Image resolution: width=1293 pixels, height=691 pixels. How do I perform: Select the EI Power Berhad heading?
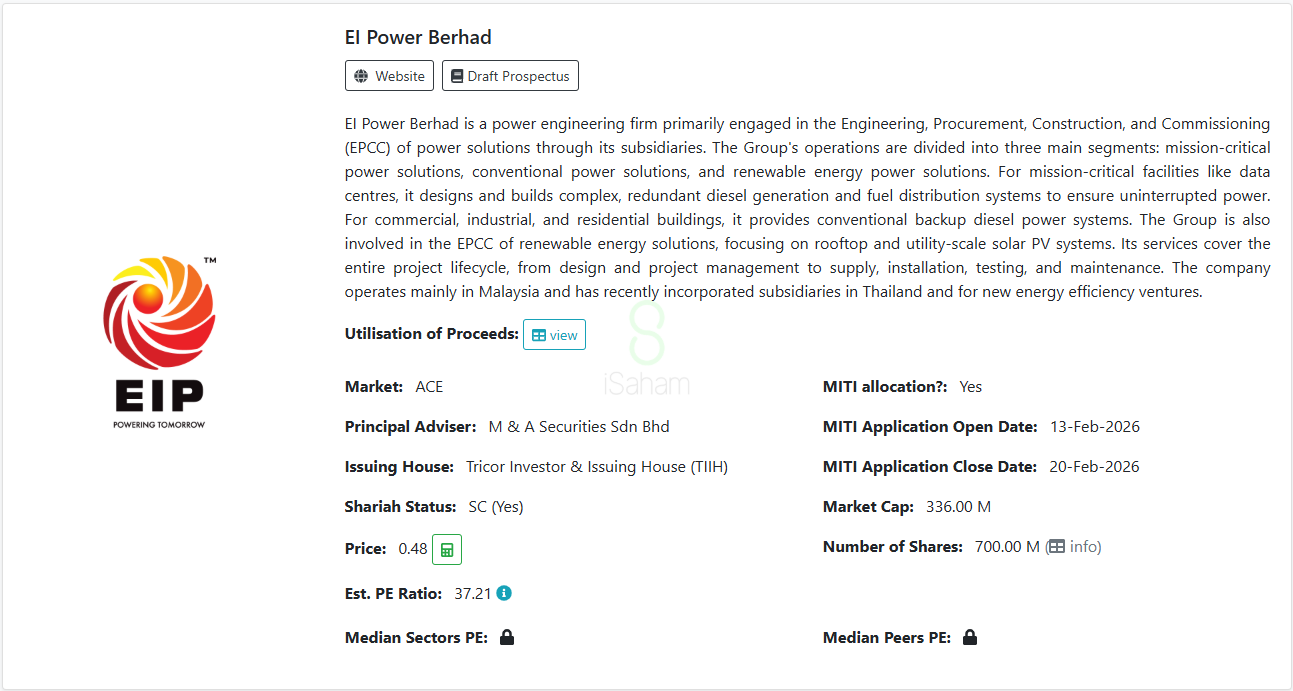418,37
